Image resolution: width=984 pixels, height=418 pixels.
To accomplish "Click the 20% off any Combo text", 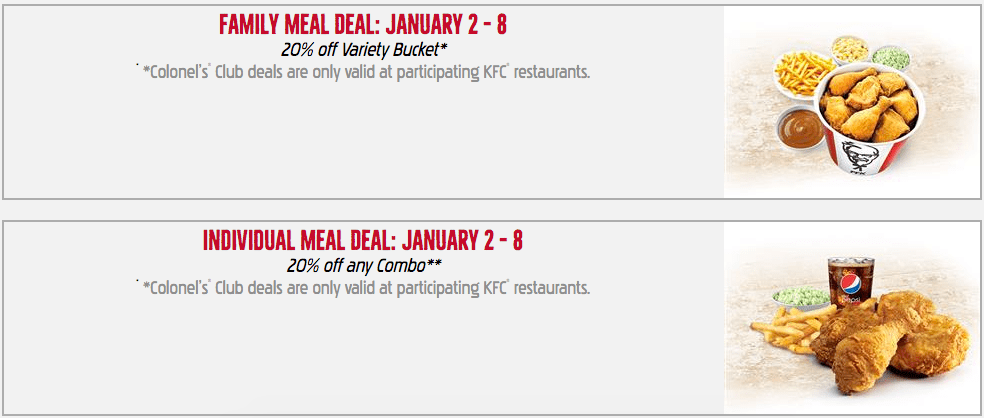I will click(x=364, y=265).
